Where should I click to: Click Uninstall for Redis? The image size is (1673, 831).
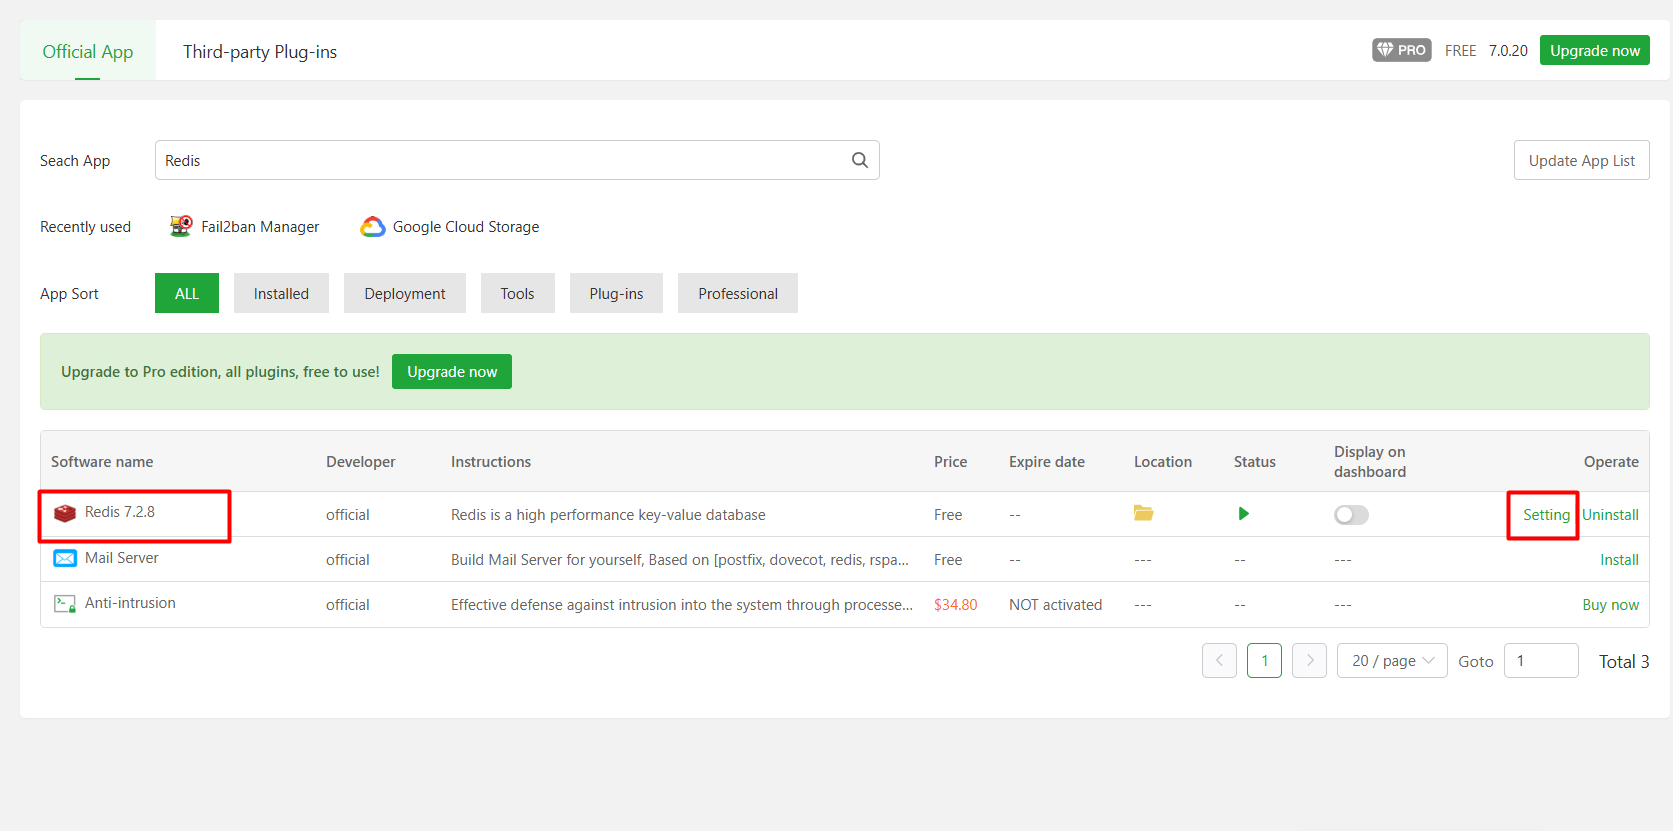[1610, 514]
